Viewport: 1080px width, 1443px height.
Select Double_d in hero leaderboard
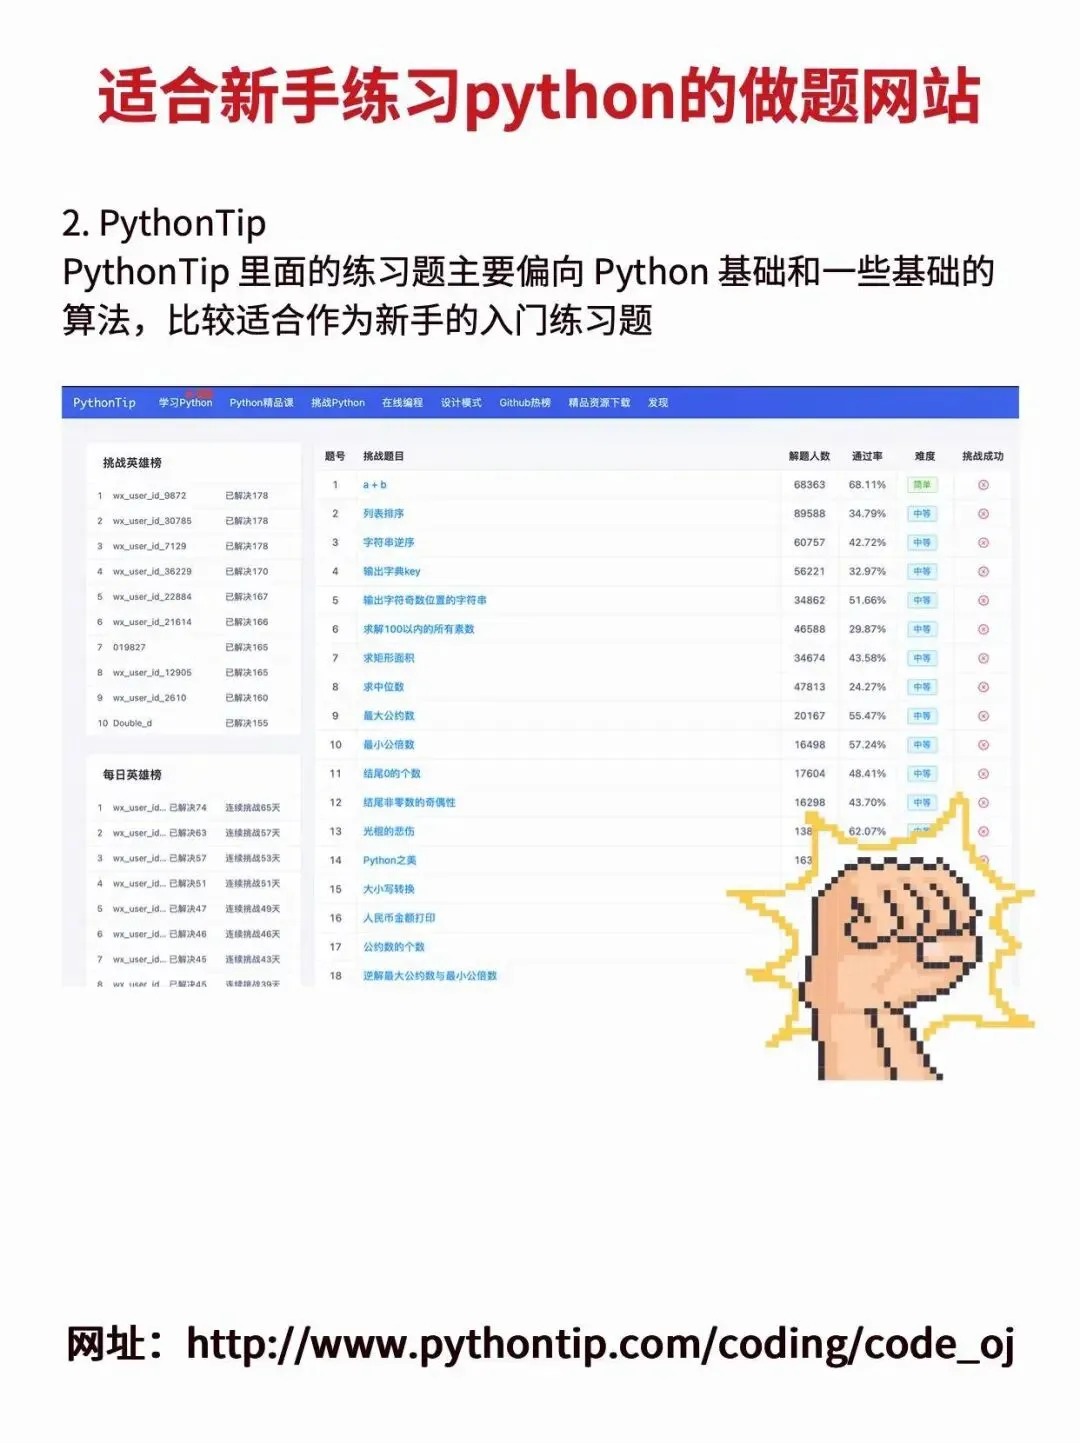pyautogui.click(x=132, y=724)
